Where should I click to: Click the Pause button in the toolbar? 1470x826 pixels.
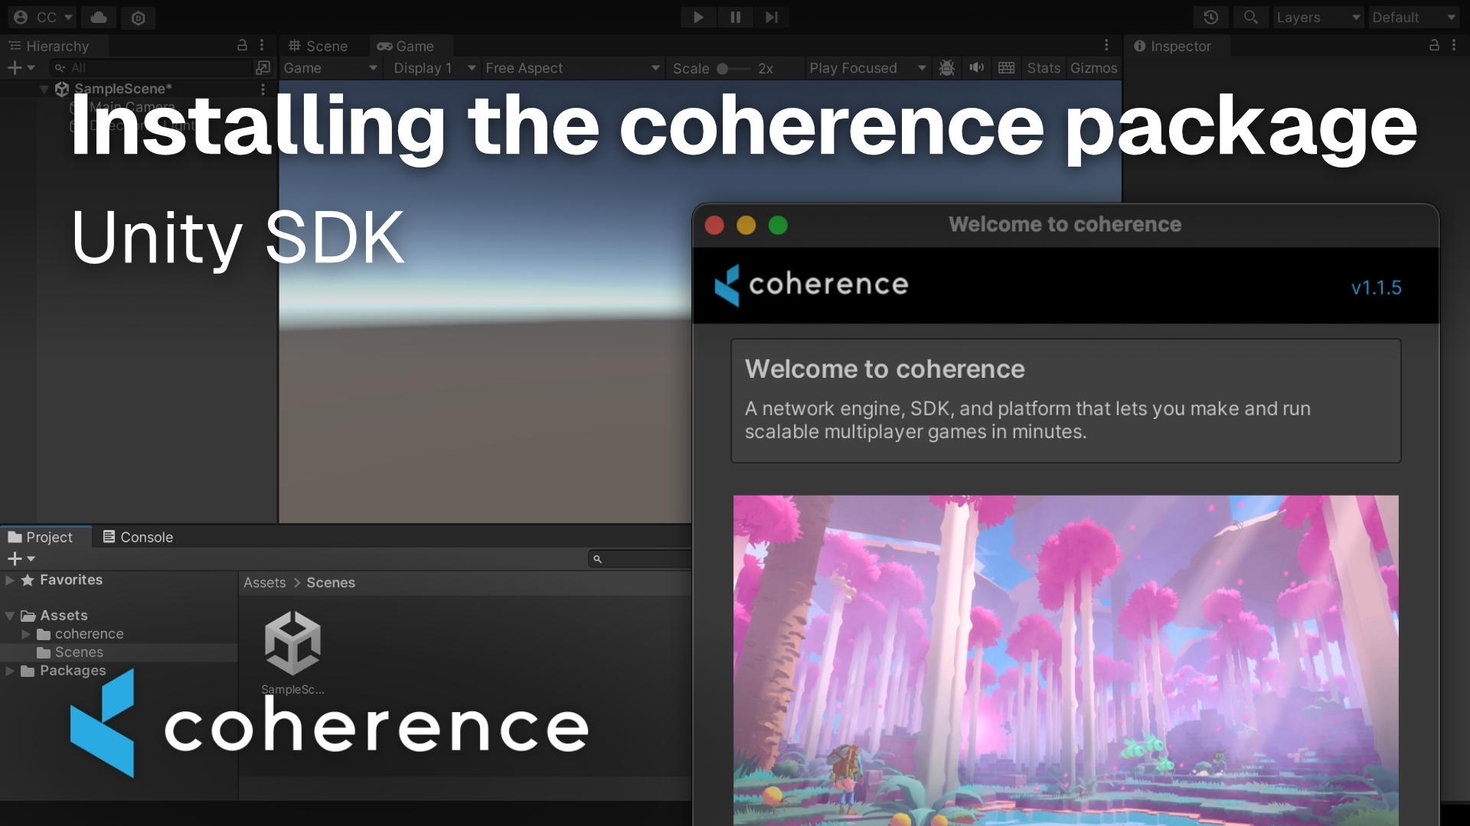tap(735, 17)
